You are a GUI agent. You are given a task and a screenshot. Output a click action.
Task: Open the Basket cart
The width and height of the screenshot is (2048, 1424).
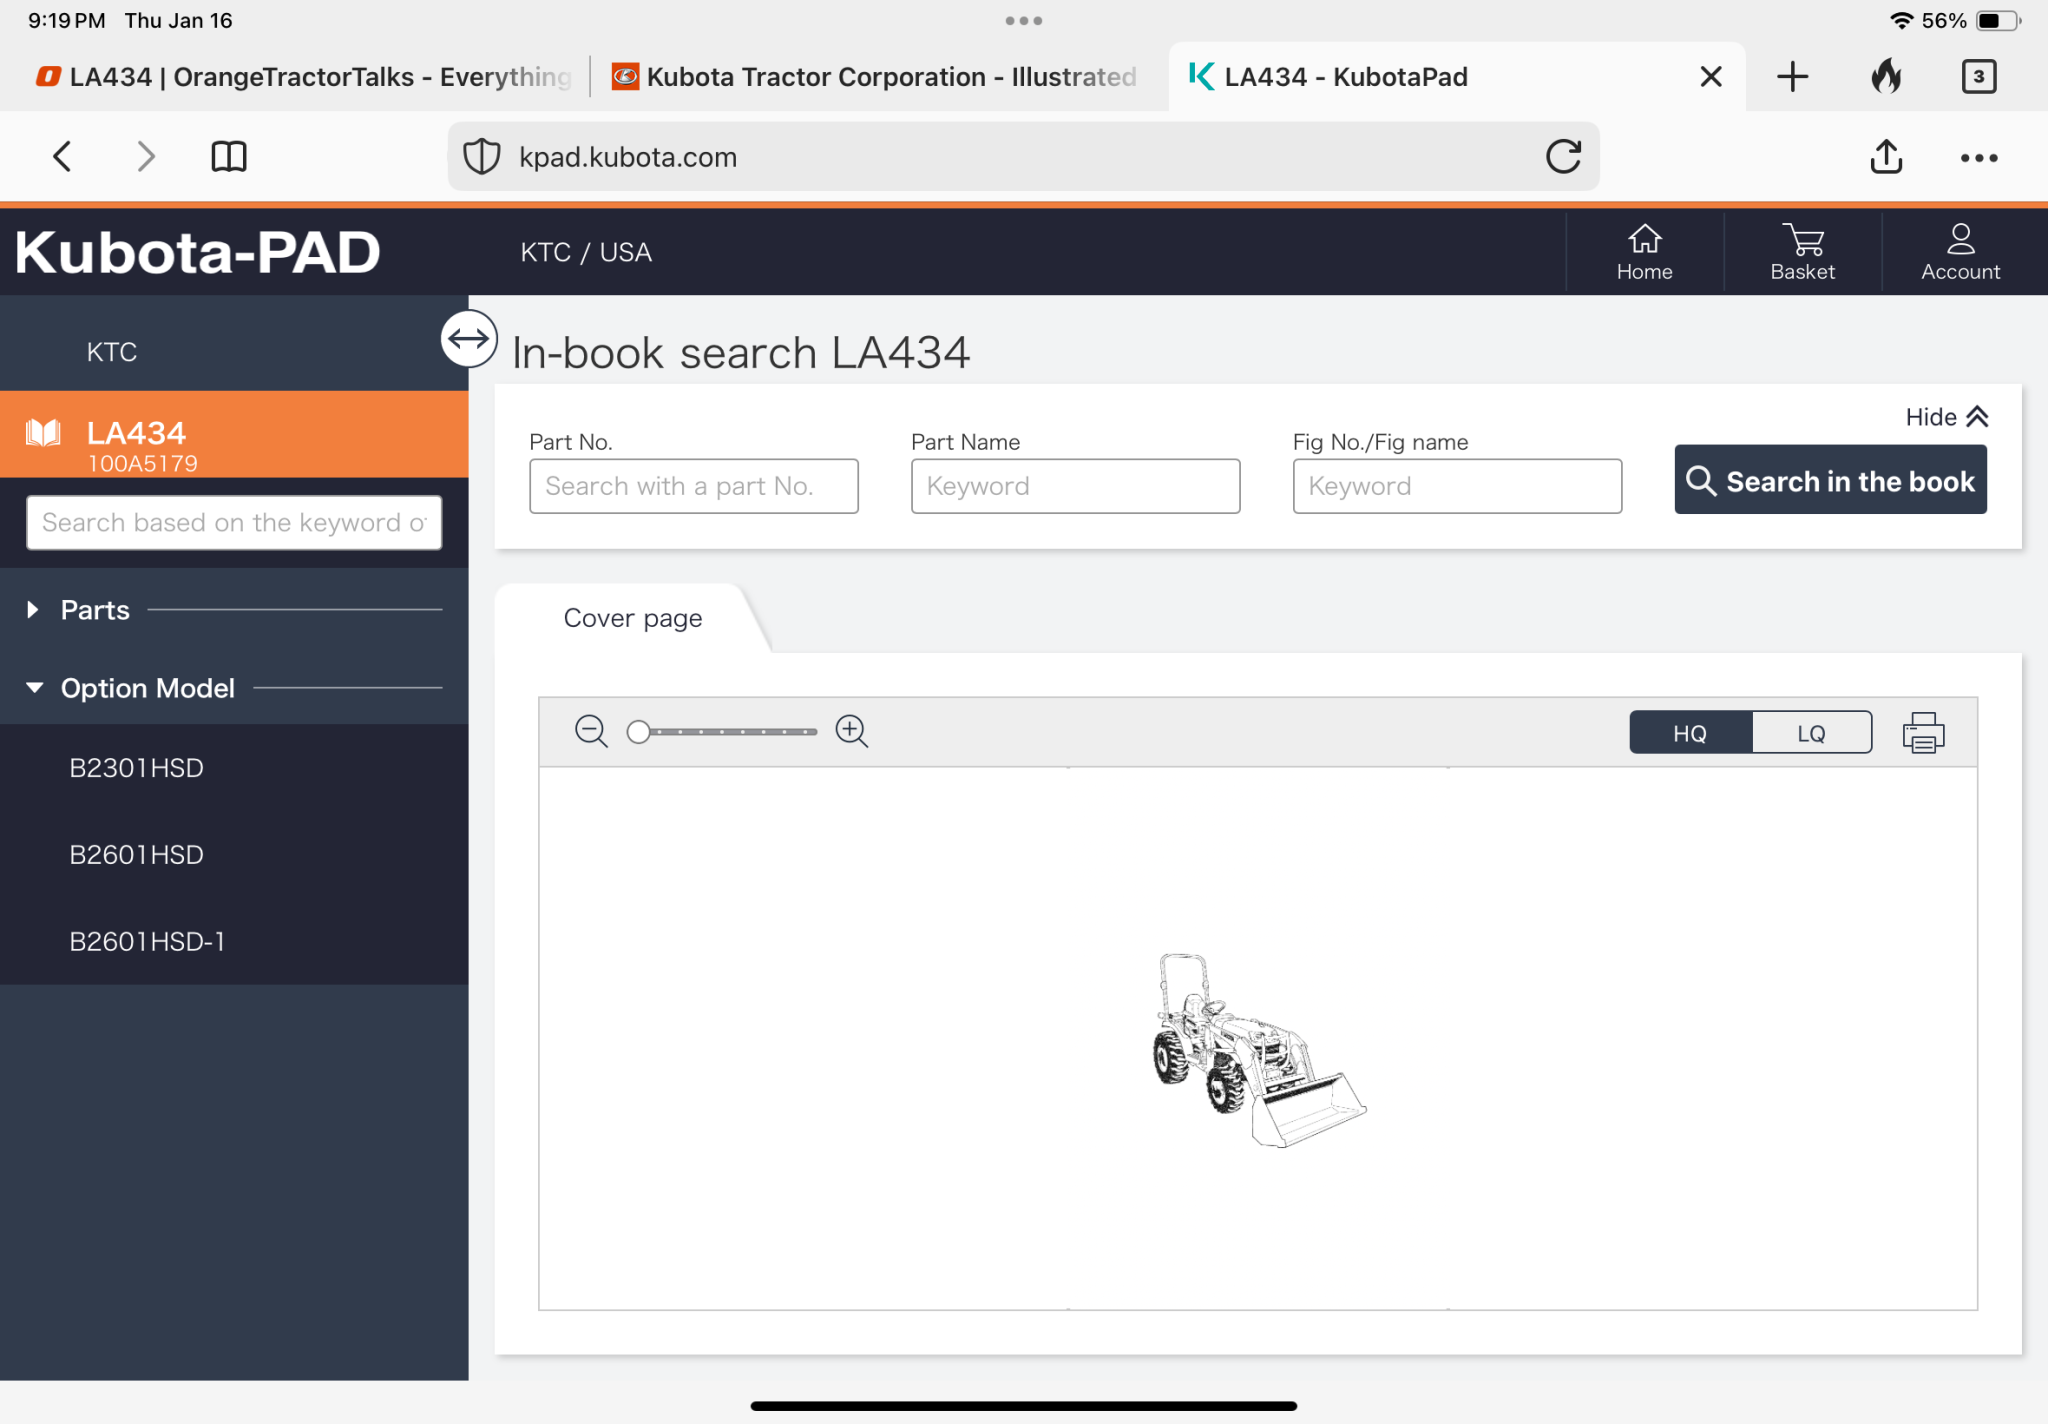coord(1802,252)
